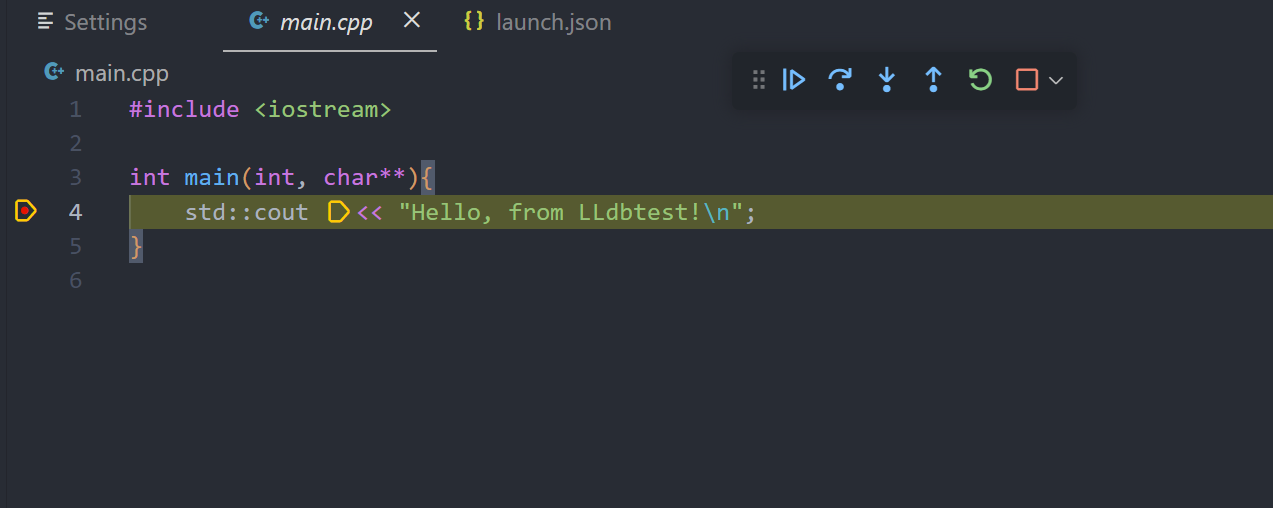The image size is (1273, 508).
Task: Restart the debug session
Action: 980,80
